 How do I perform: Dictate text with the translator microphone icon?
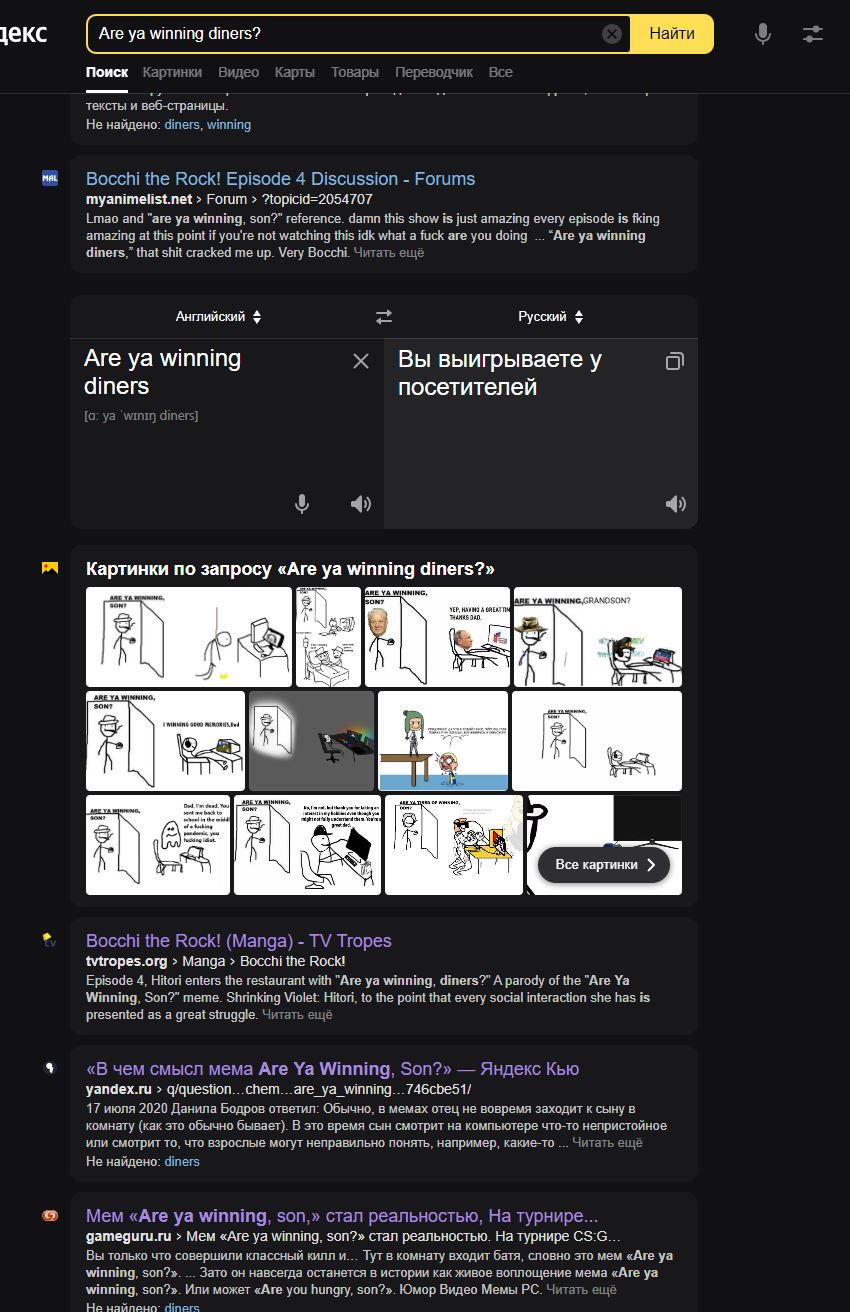click(x=302, y=504)
